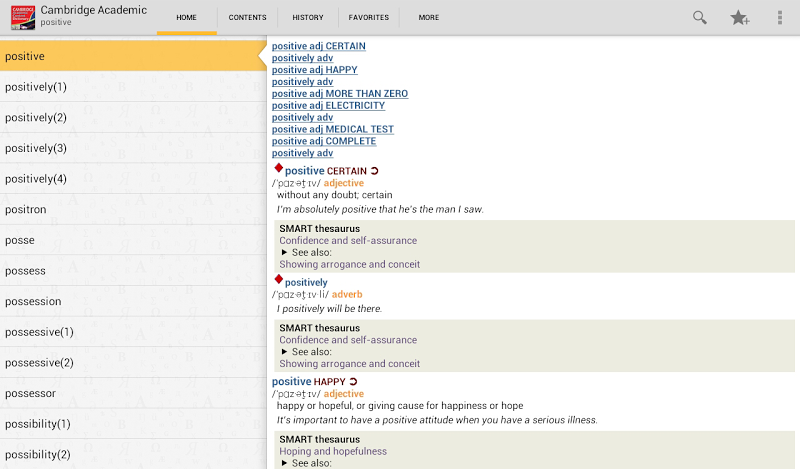Follow link positive adj CERTAIN
Viewport: 800px width, 469px height.
(318, 46)
